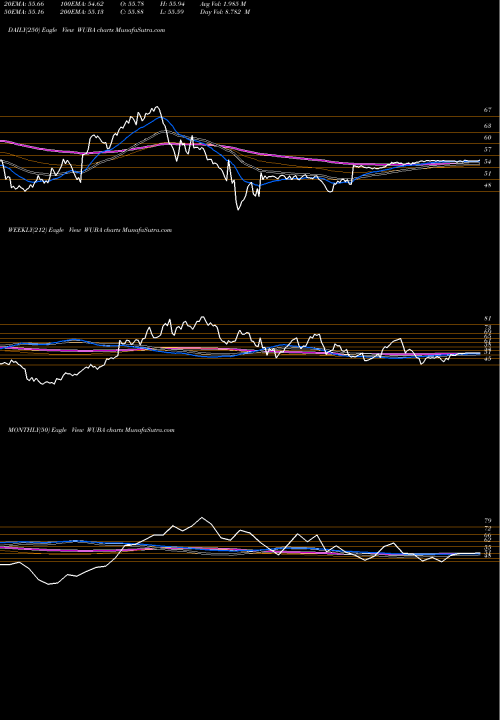This screenshot has height=720, width=500.
Task: Click the 48 price label on daily chart
Action: (487, 186)
